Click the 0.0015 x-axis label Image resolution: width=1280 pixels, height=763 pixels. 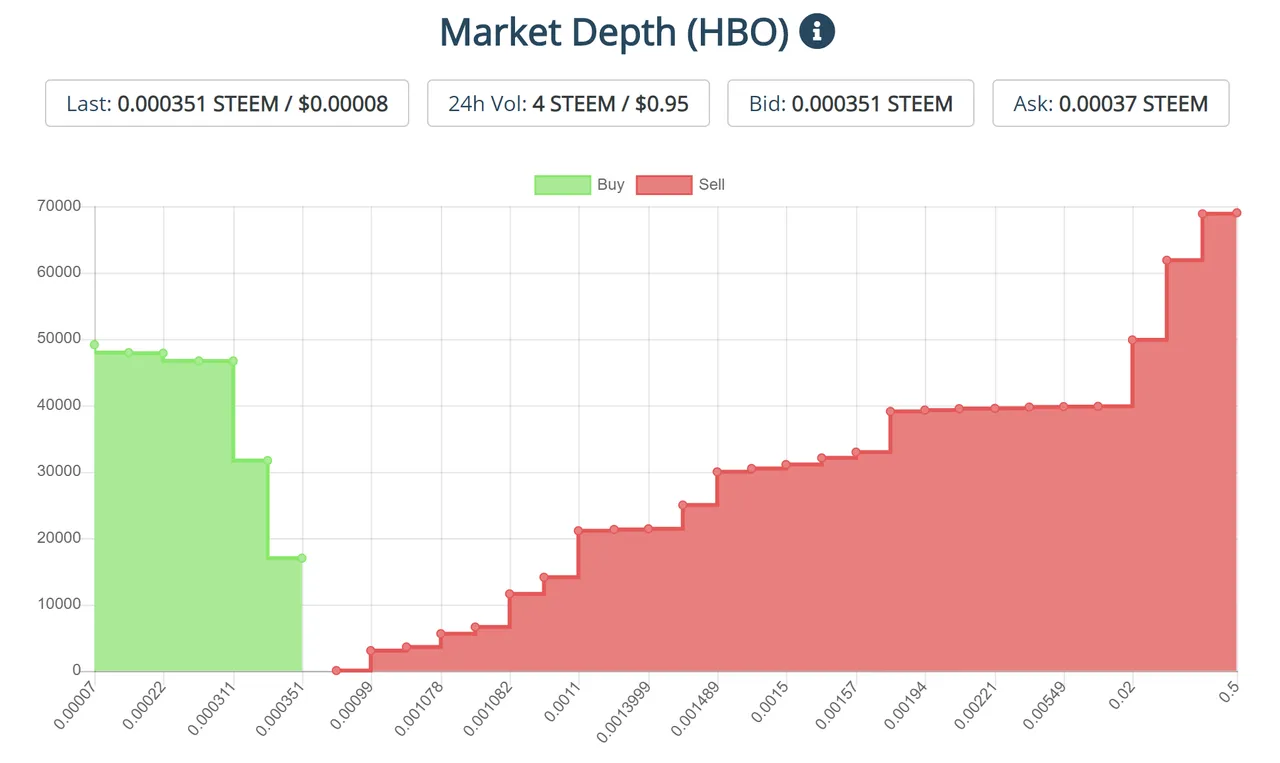(x=769, y=700)
